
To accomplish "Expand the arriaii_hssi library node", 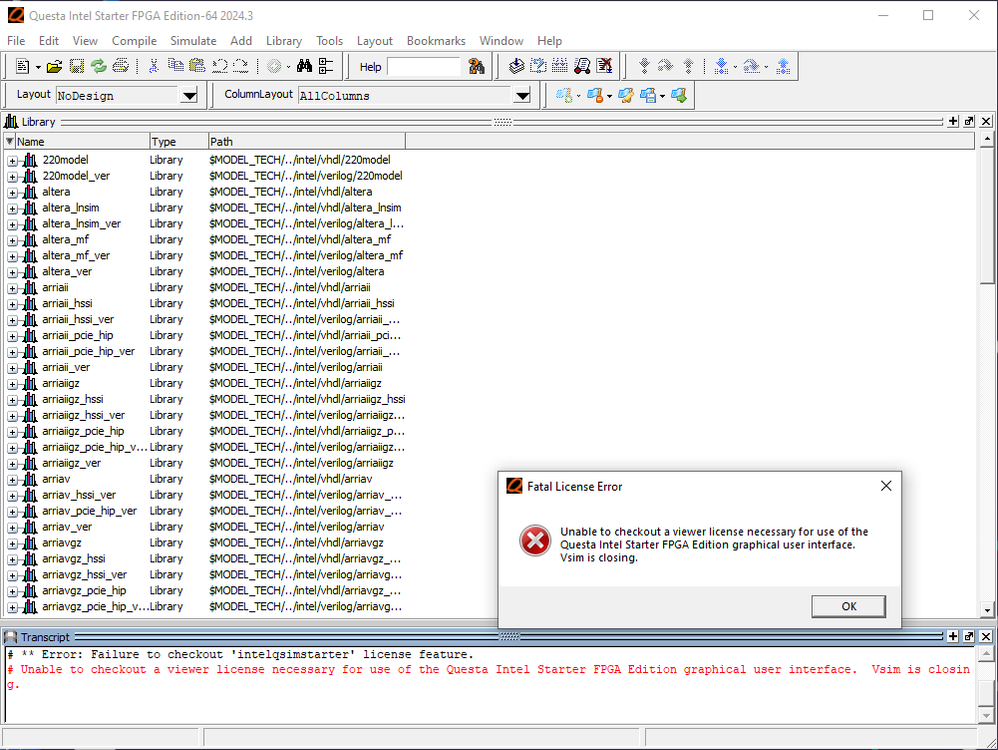I will point(12,304).
